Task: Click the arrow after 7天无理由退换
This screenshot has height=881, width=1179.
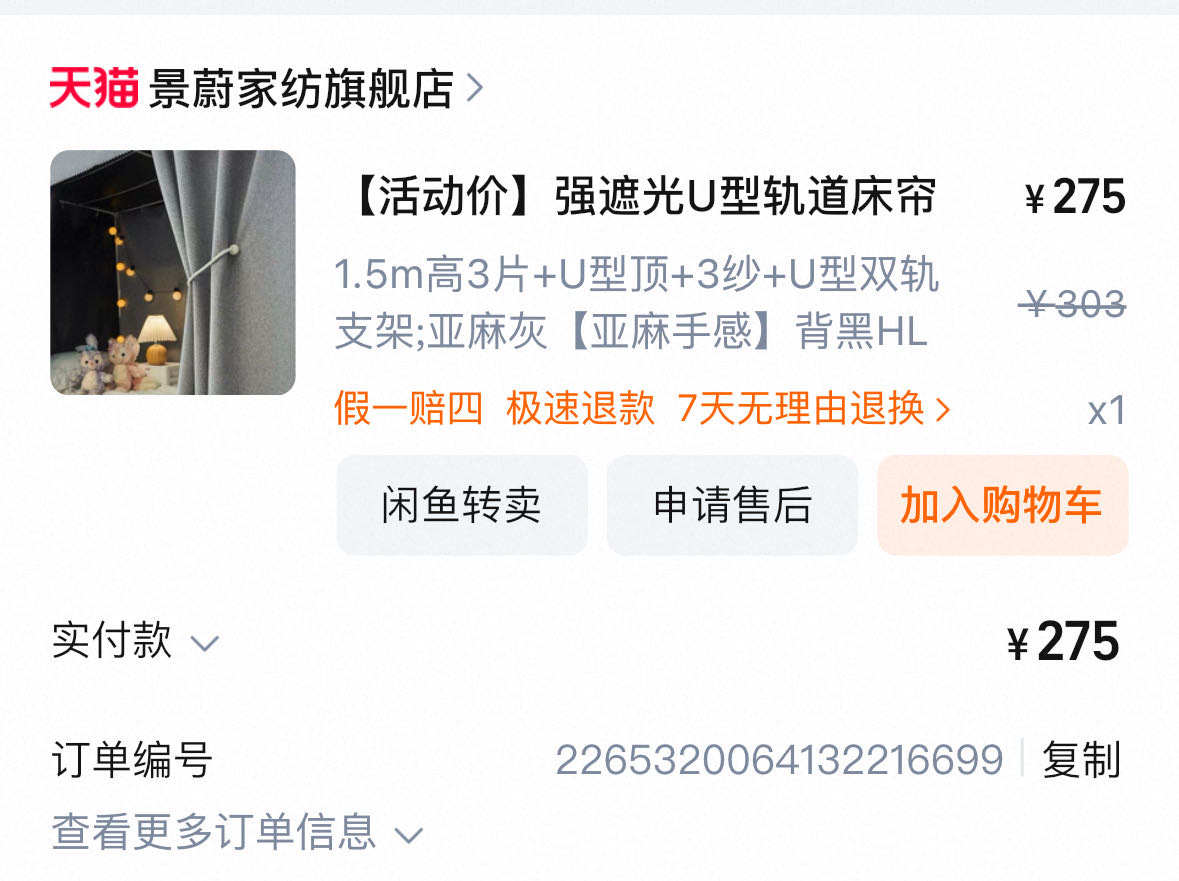Action: 942,409
